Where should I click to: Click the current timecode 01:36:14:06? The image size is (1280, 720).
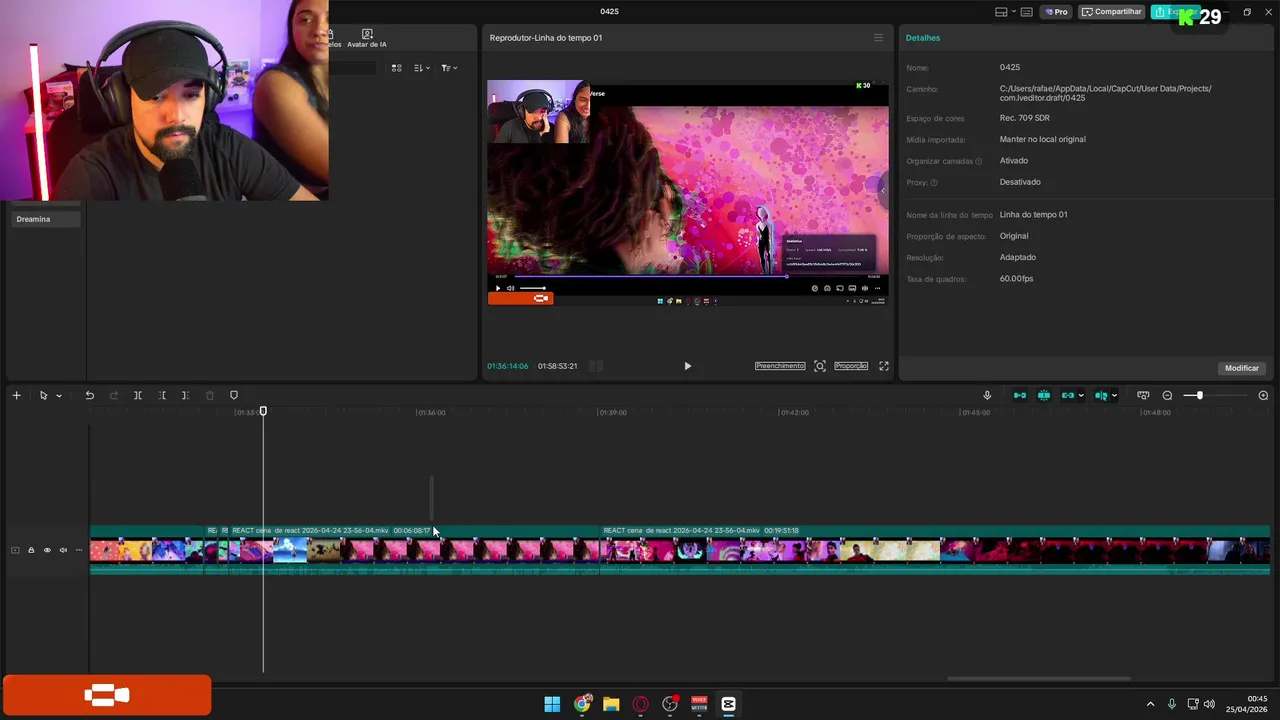click(507, 366)
